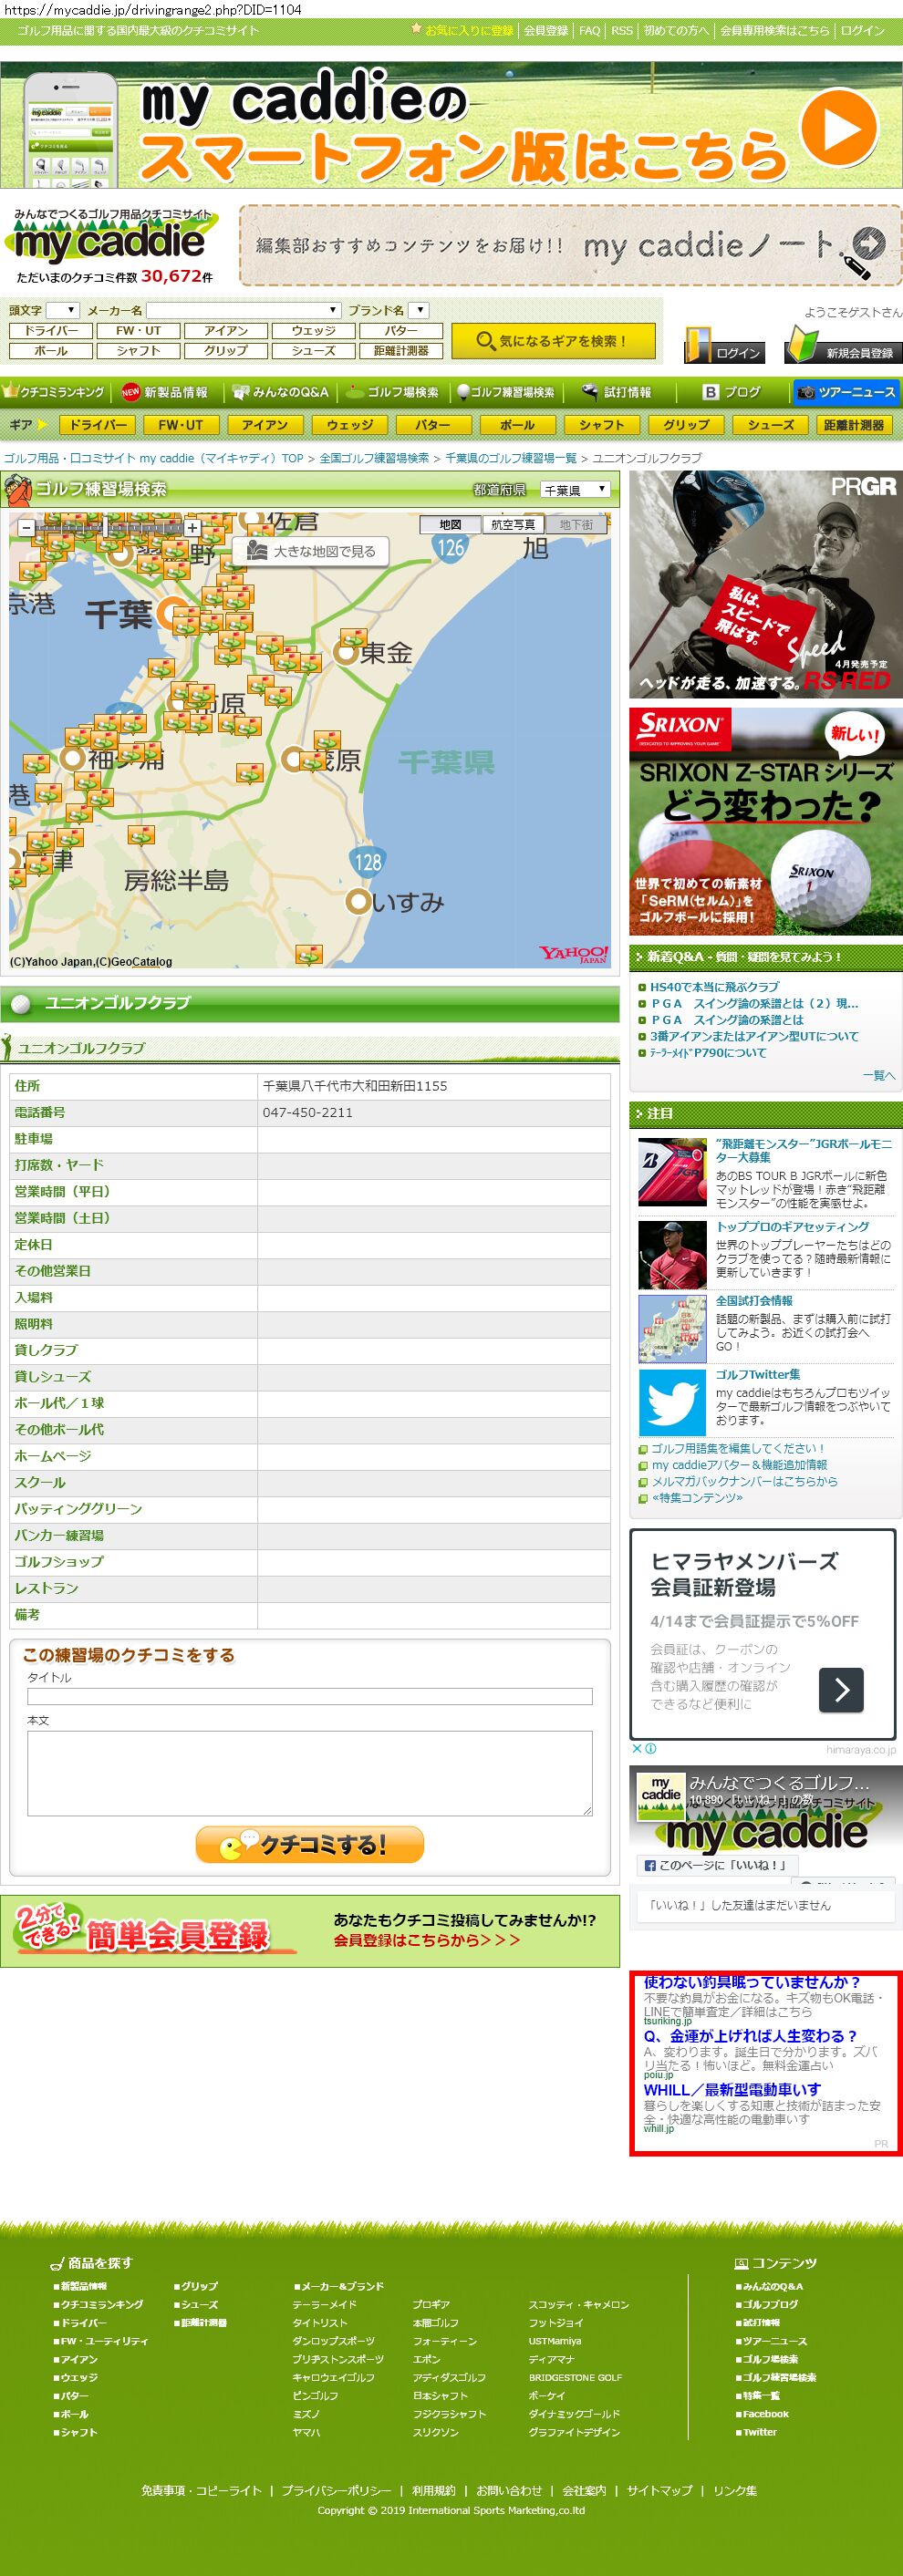This screenshot has width=903, height=2576.
Task: Switch the map to 地図 view
Action: pyautogui.click(x=451, y=524)
